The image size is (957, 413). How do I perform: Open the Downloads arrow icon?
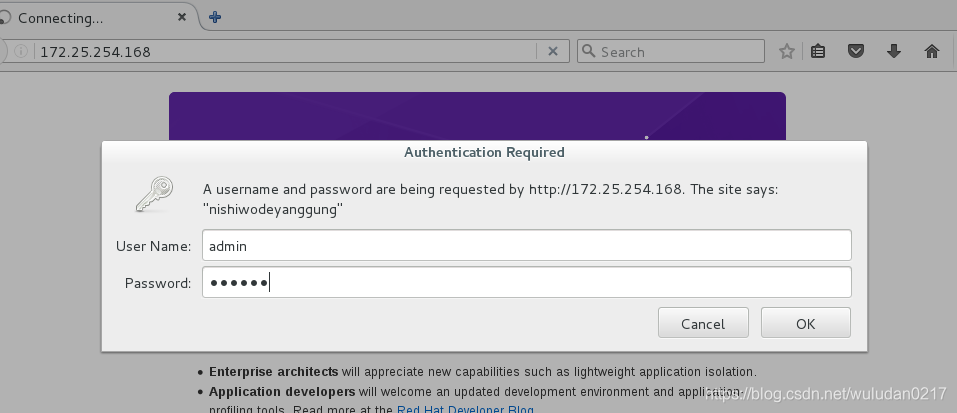point(894,52)
